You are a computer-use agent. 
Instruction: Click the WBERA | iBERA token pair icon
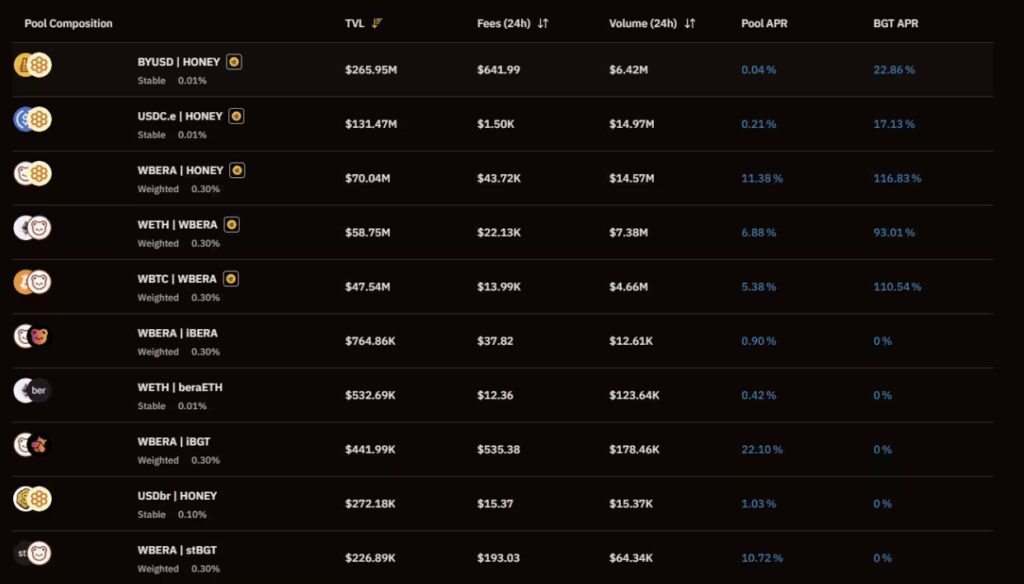tap(32, 336)
